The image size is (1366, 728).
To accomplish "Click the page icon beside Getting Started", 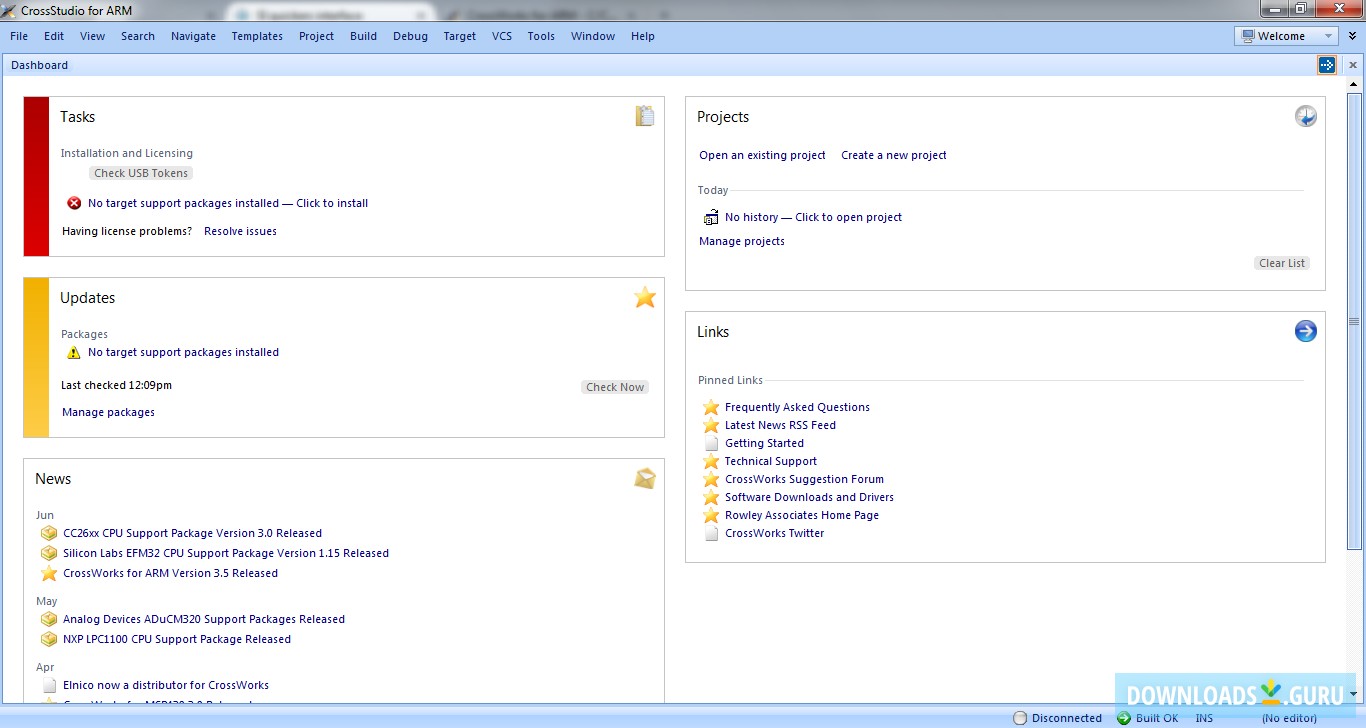I will pos(711,443).
